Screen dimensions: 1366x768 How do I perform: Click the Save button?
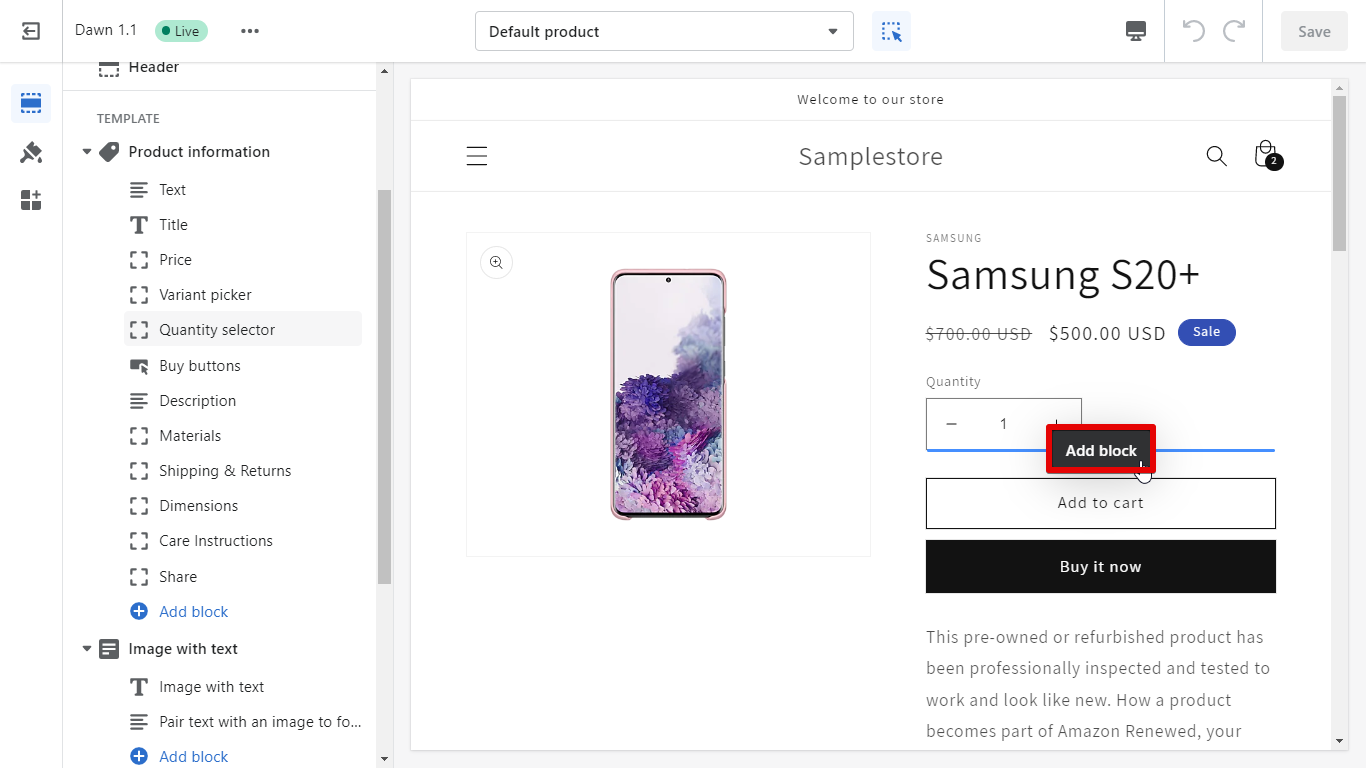[x=1314, y=31]
